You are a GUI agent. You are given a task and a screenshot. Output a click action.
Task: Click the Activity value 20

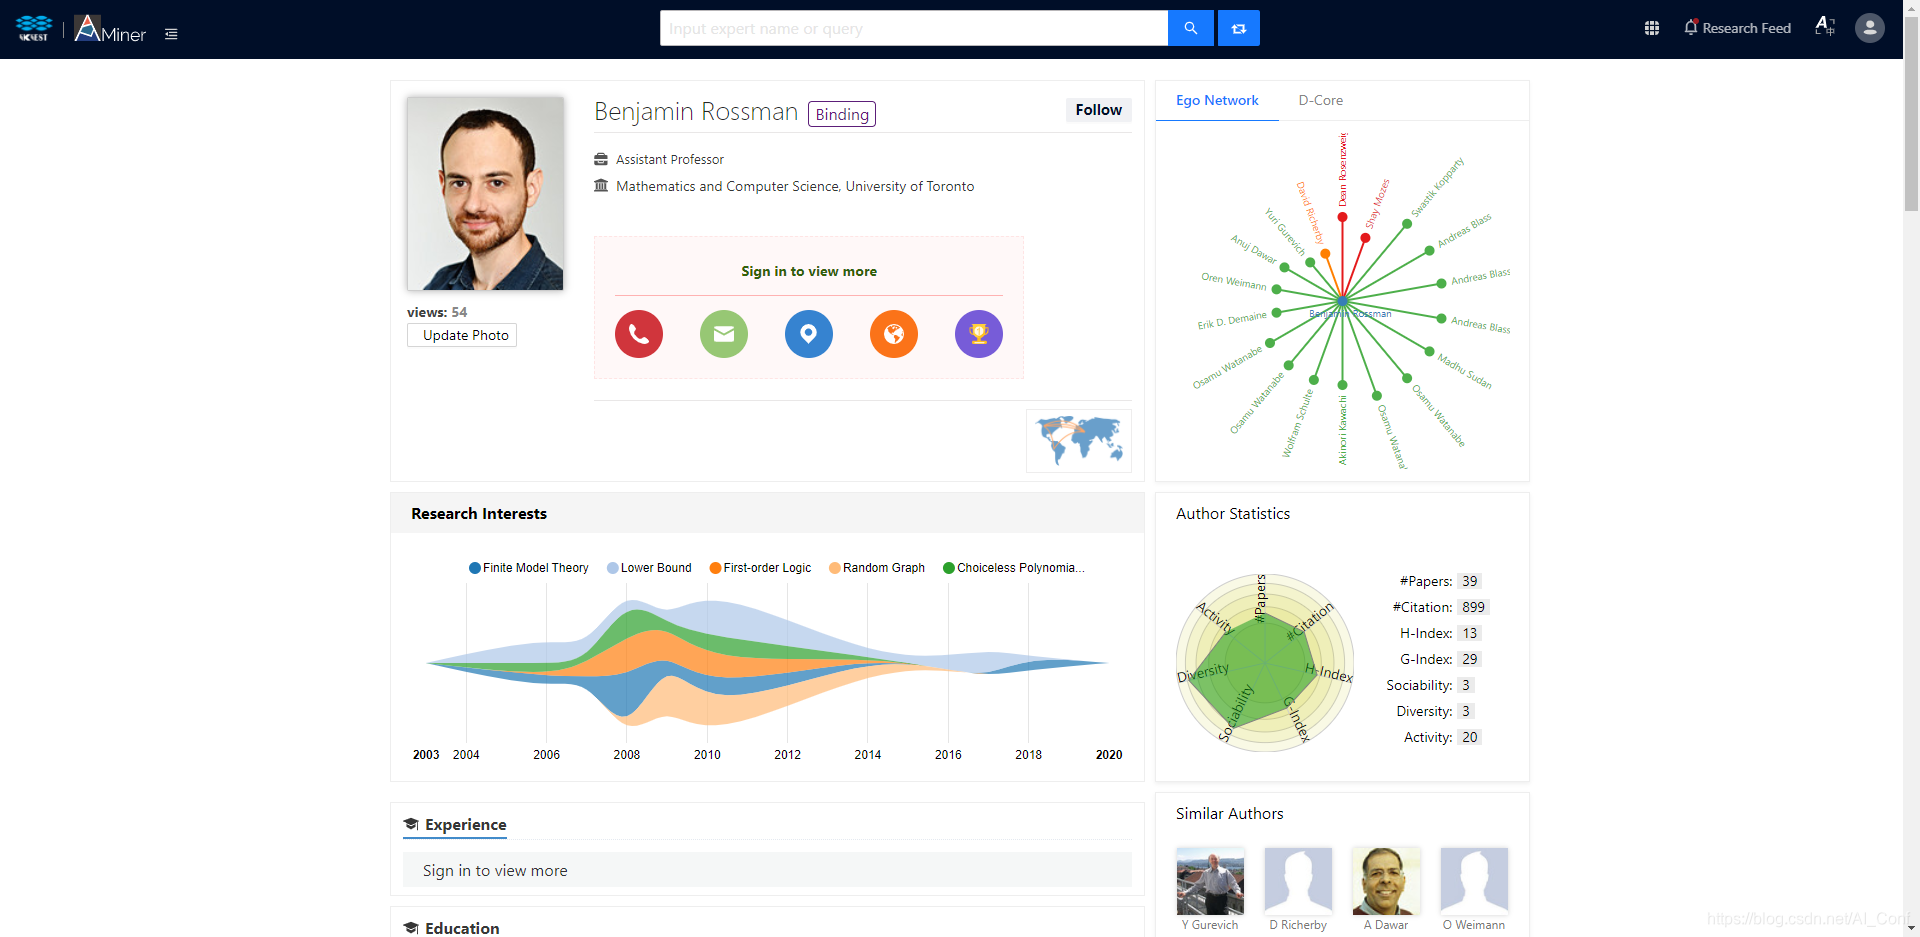click(x=1469, y=737)
